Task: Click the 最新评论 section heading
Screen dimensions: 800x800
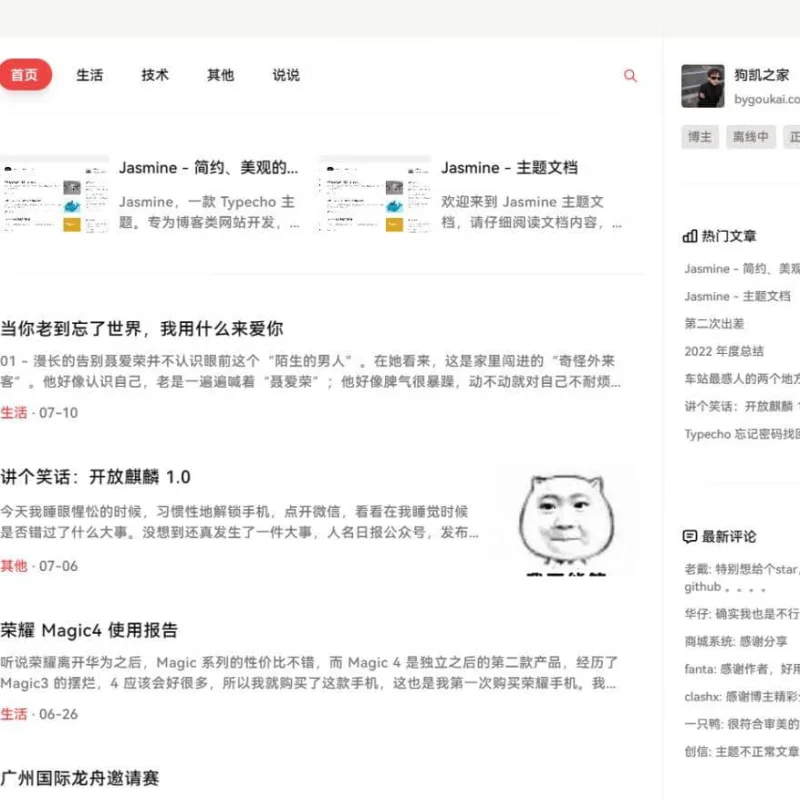Action: [729, 537]
